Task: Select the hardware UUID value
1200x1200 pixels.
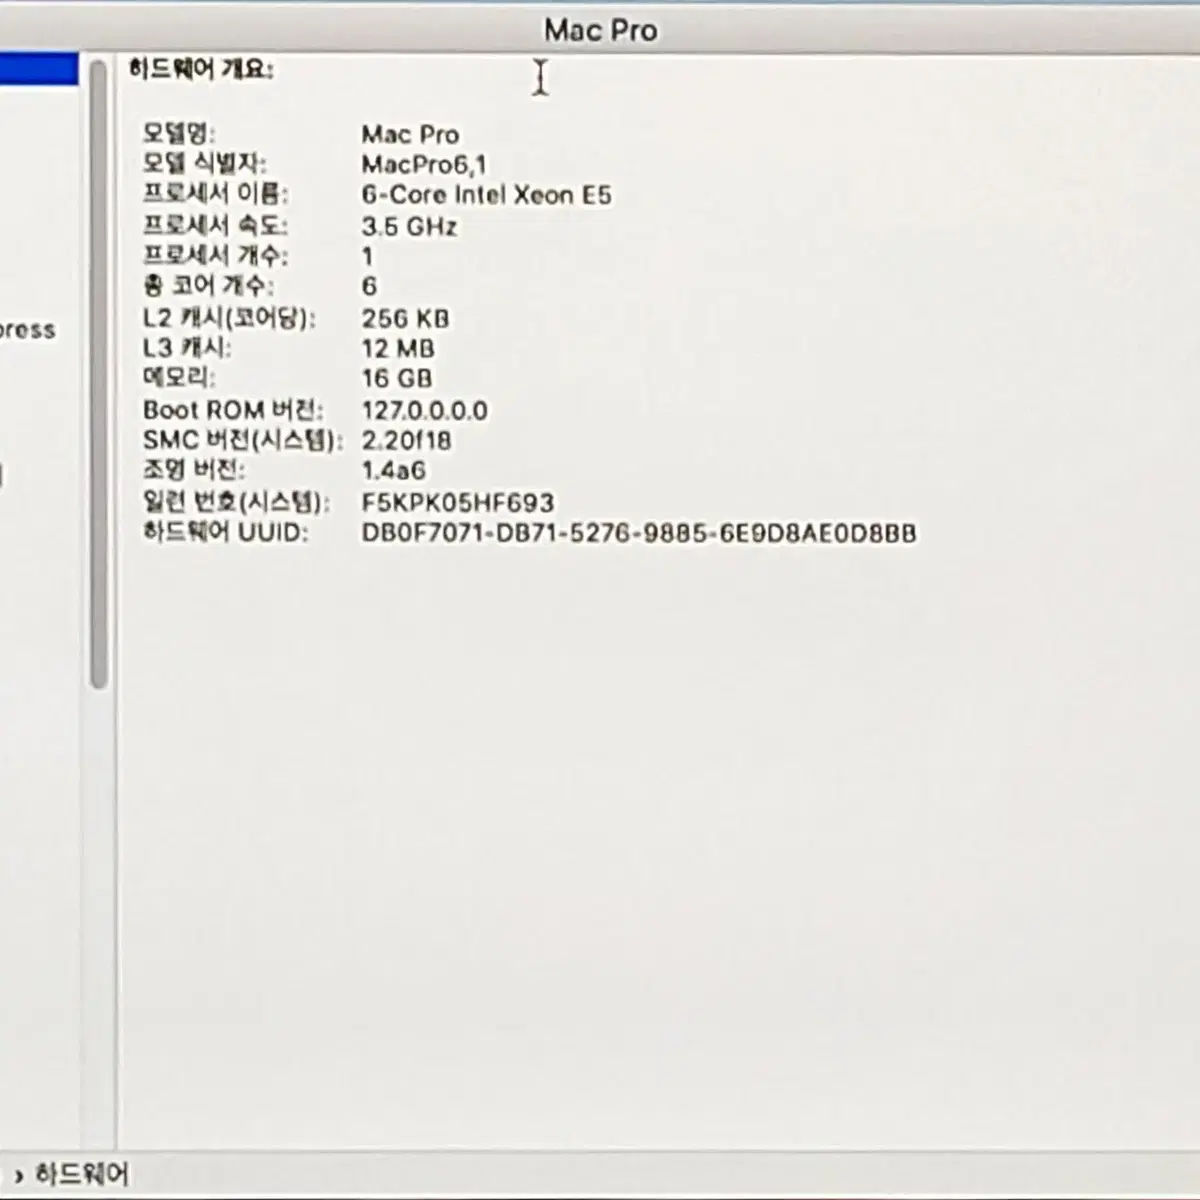Action: coord(639,533)
